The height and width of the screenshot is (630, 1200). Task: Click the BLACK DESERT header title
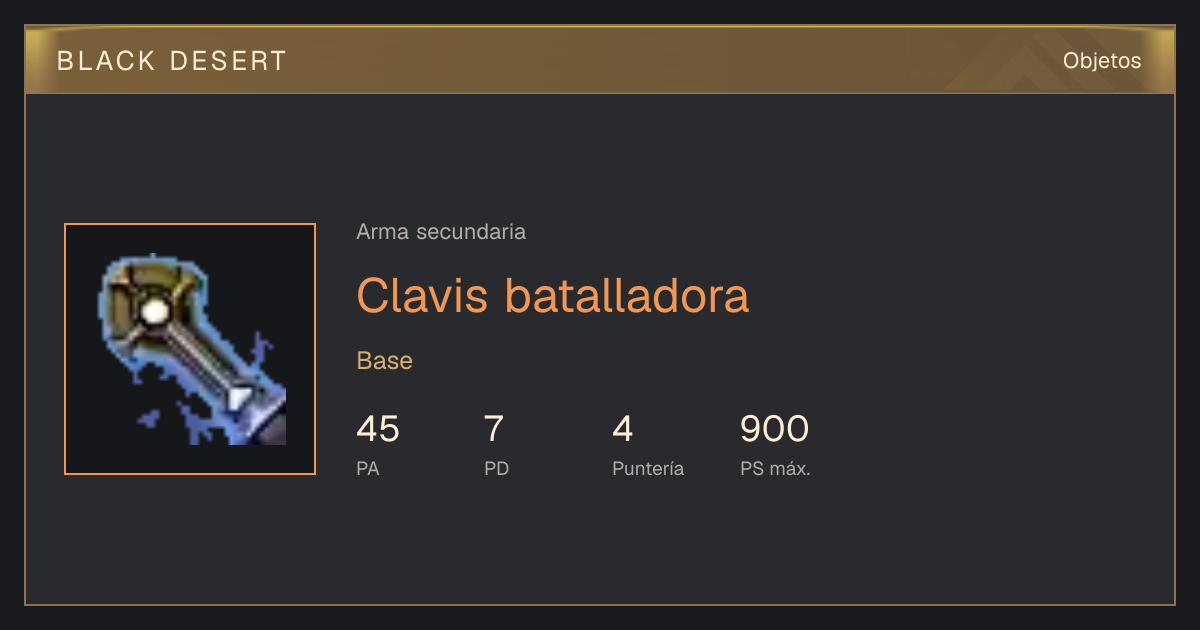click(x=172, y=61)
